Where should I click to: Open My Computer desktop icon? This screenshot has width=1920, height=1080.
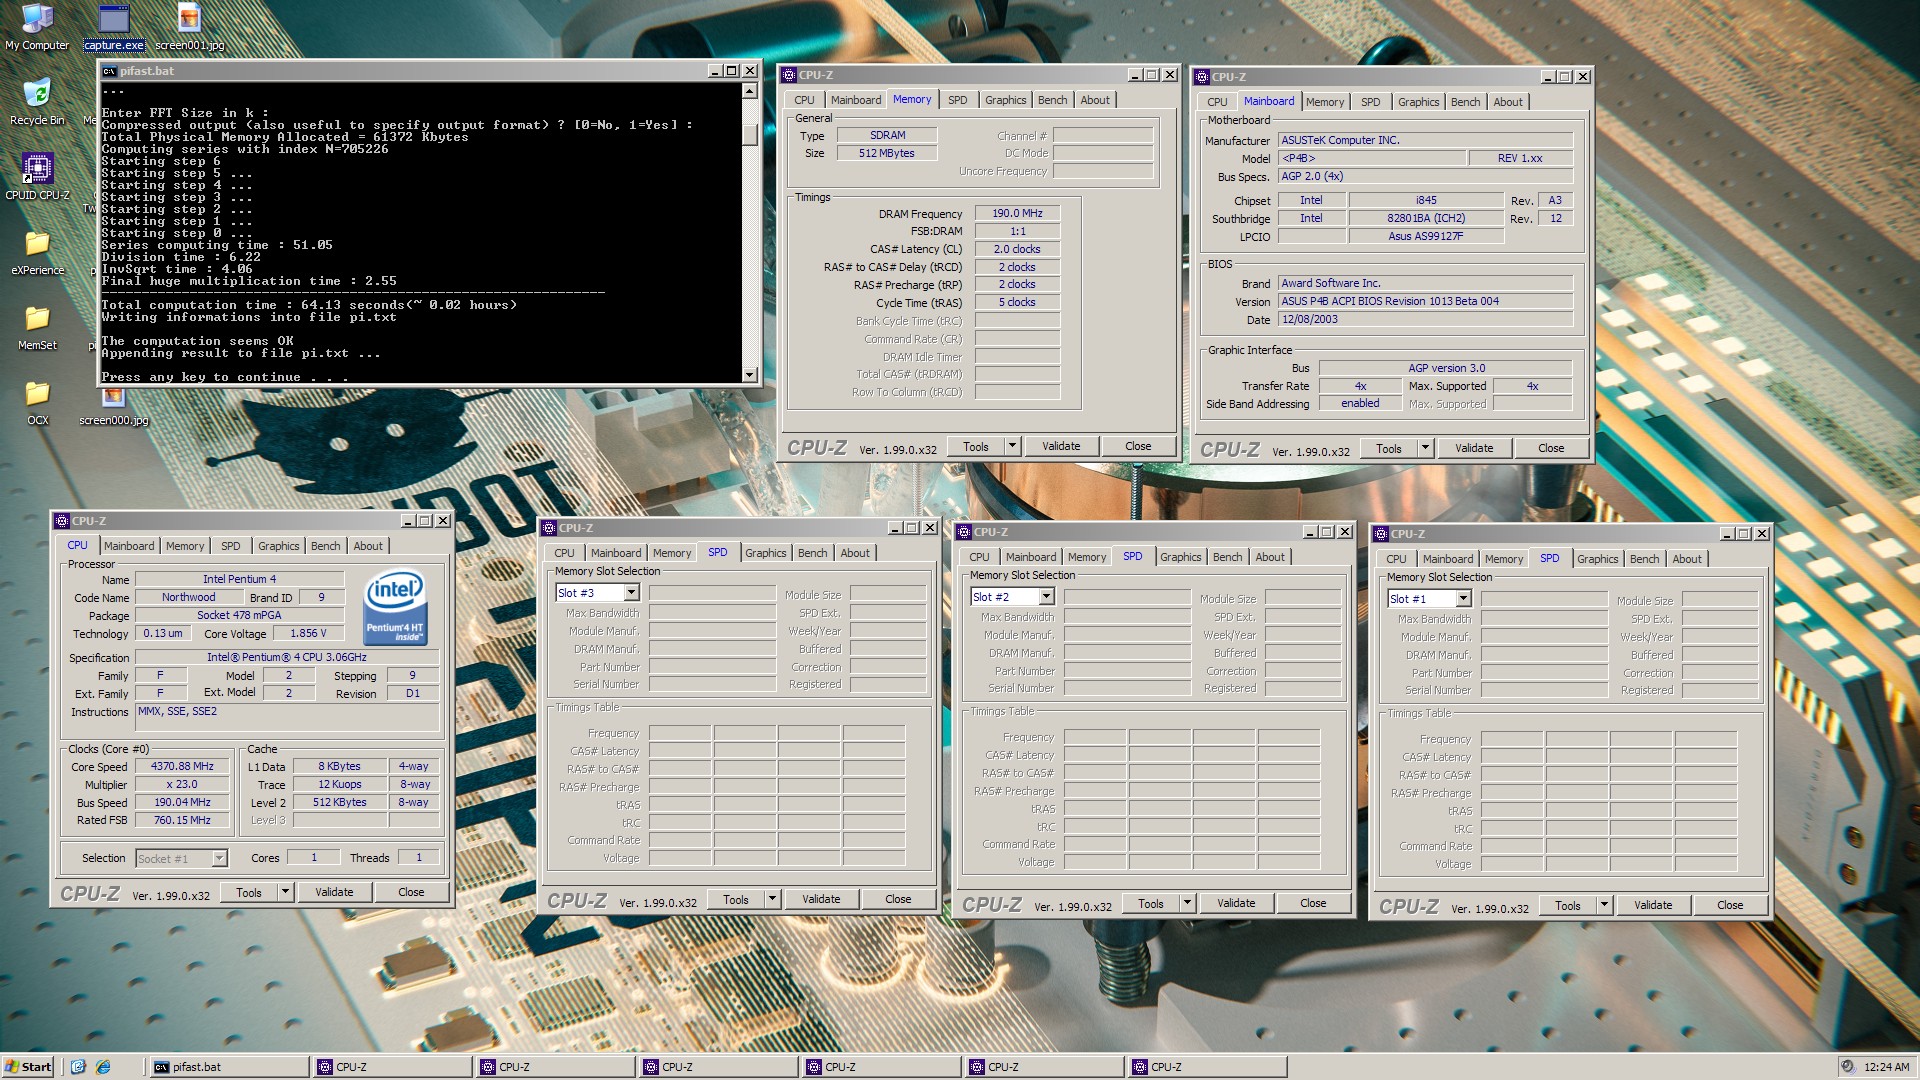(37, 26)
